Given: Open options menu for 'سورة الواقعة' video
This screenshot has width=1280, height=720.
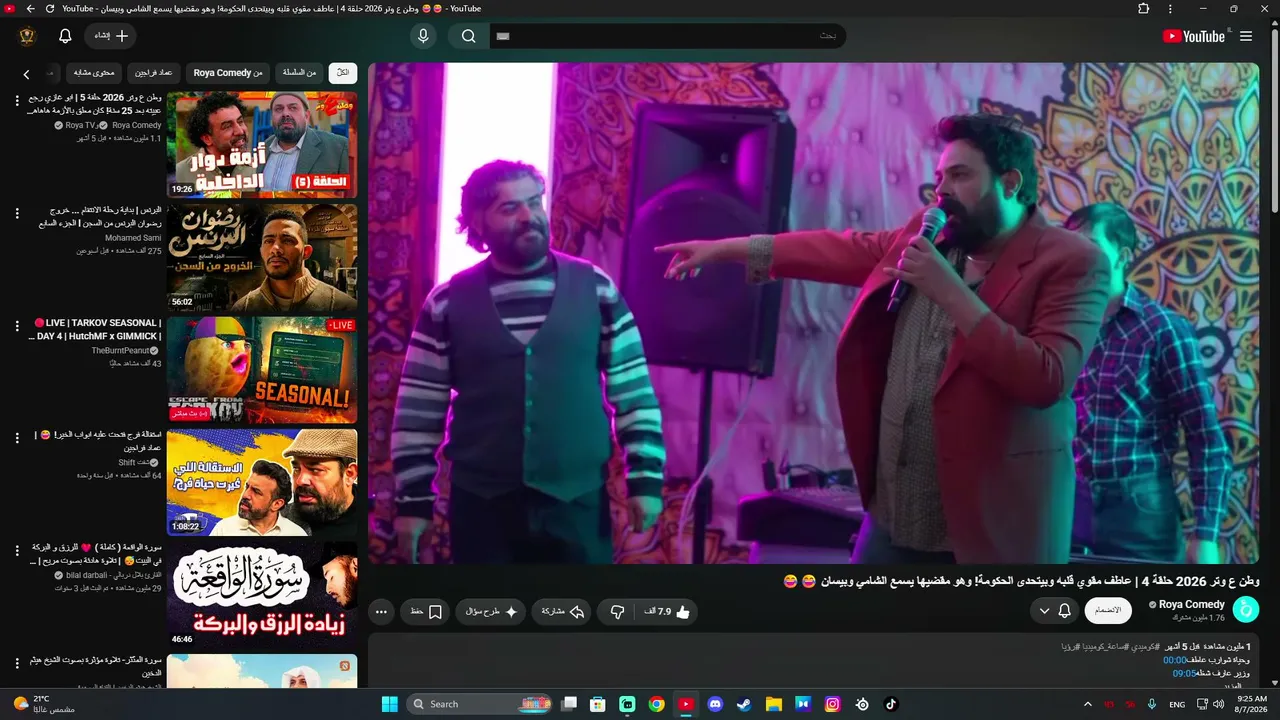Looking at the screenshot, I should 17,551.
